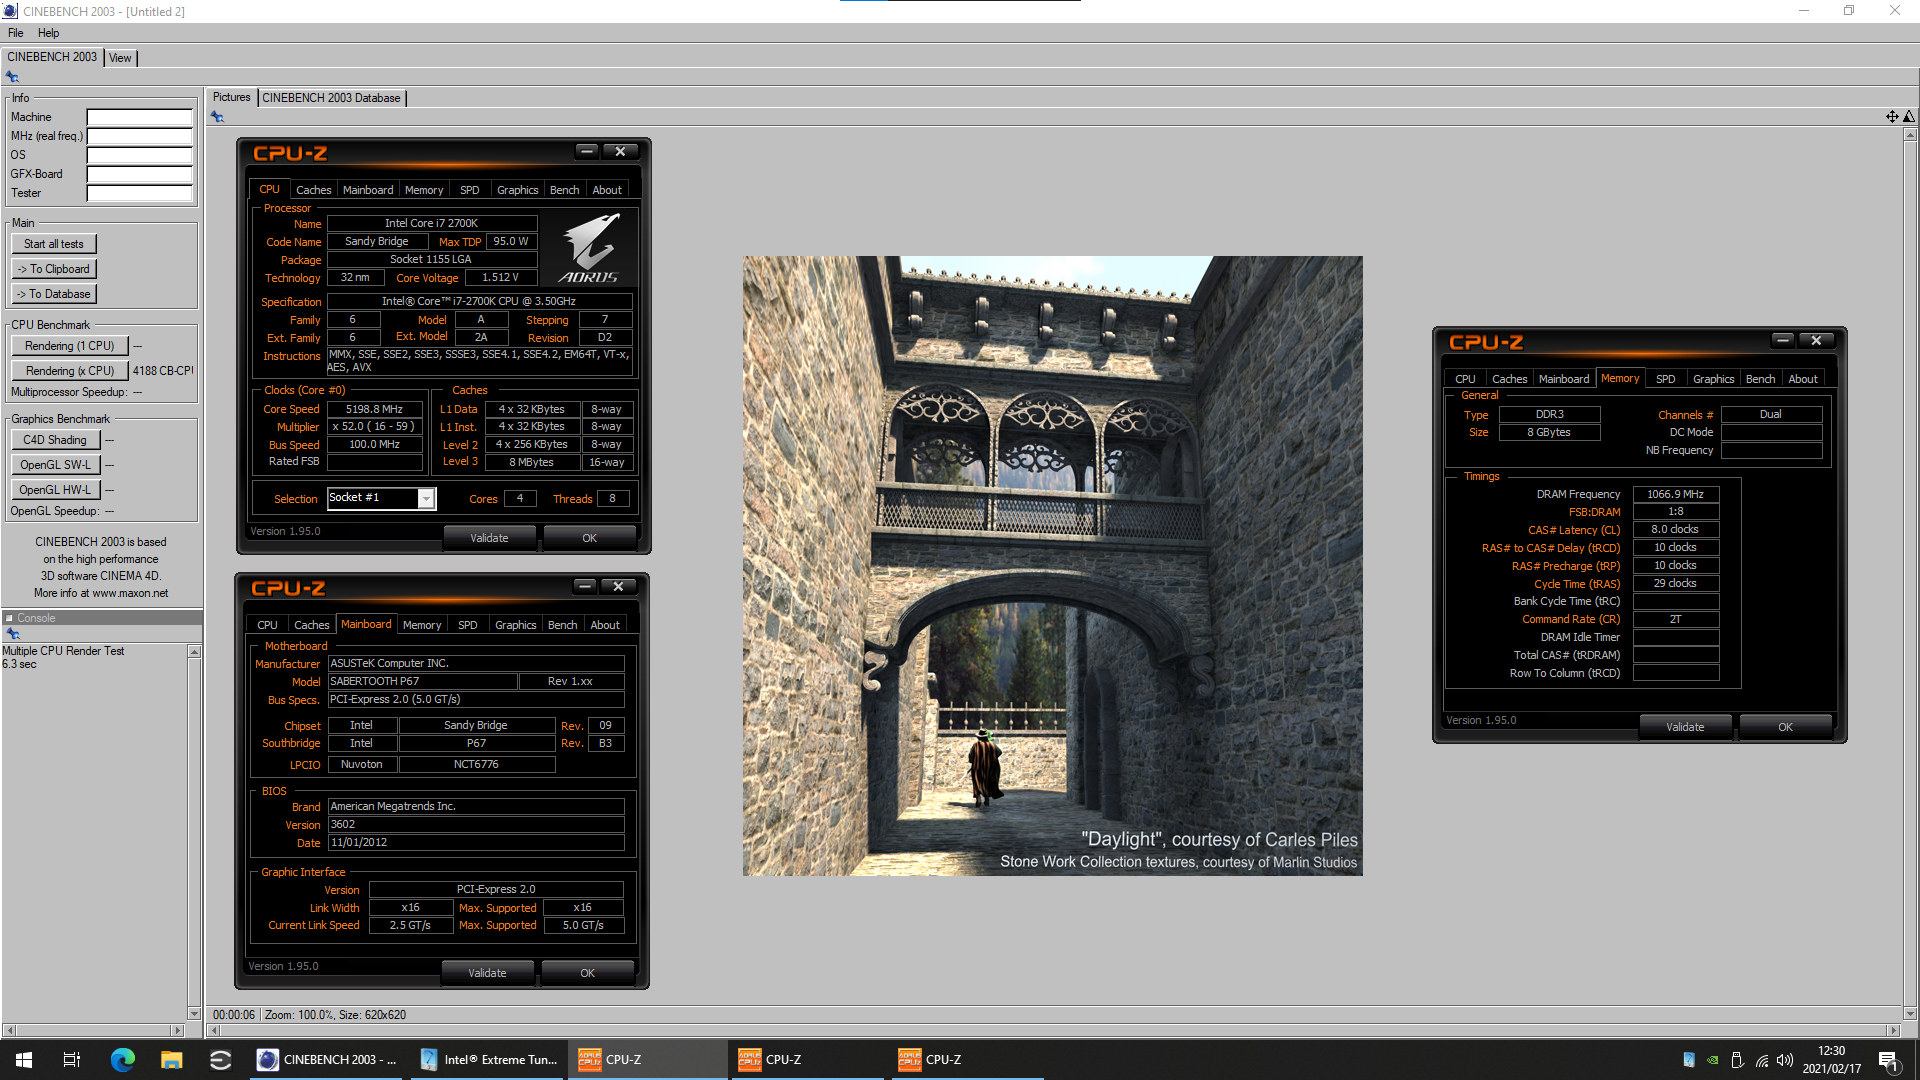
Task: Open Bench tab in CPU-Z Memory window
Action: click(x=1760, y=379)
